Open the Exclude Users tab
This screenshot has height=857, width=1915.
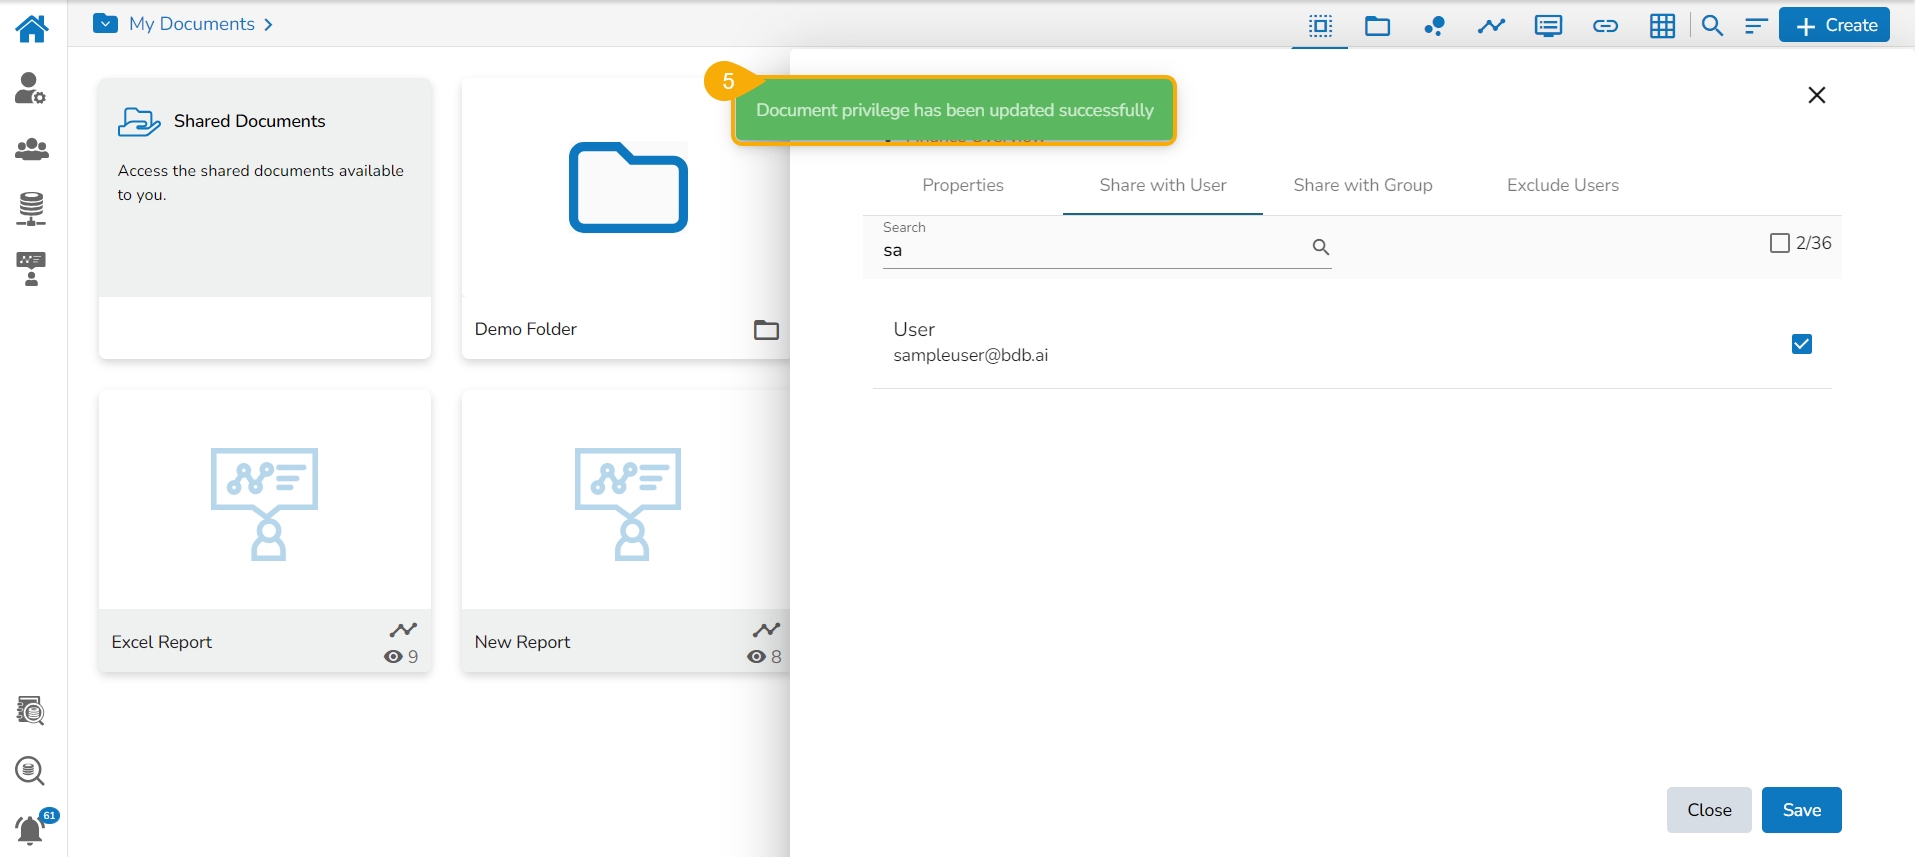(x=1563, y=185)
